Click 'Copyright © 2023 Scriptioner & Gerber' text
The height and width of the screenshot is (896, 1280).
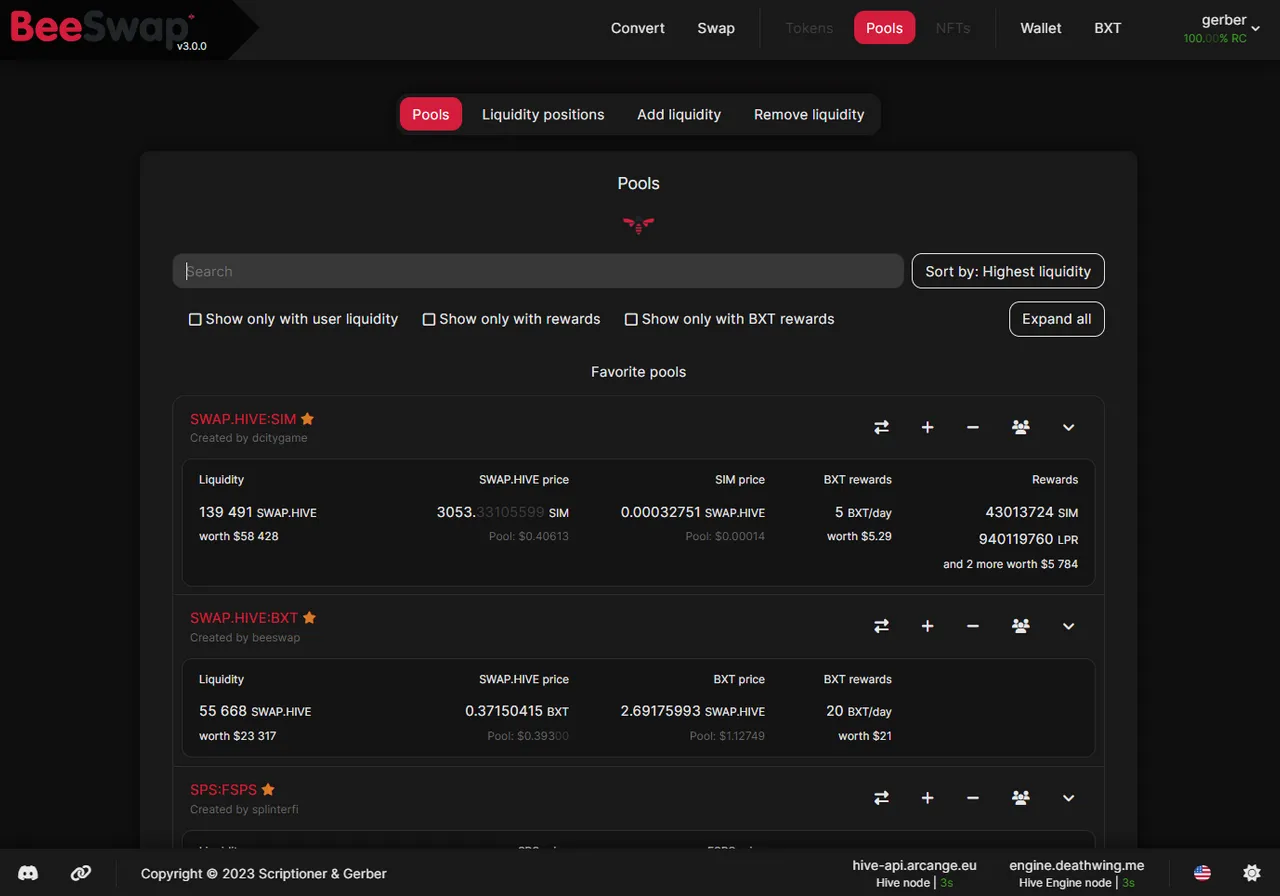point(264,873)
